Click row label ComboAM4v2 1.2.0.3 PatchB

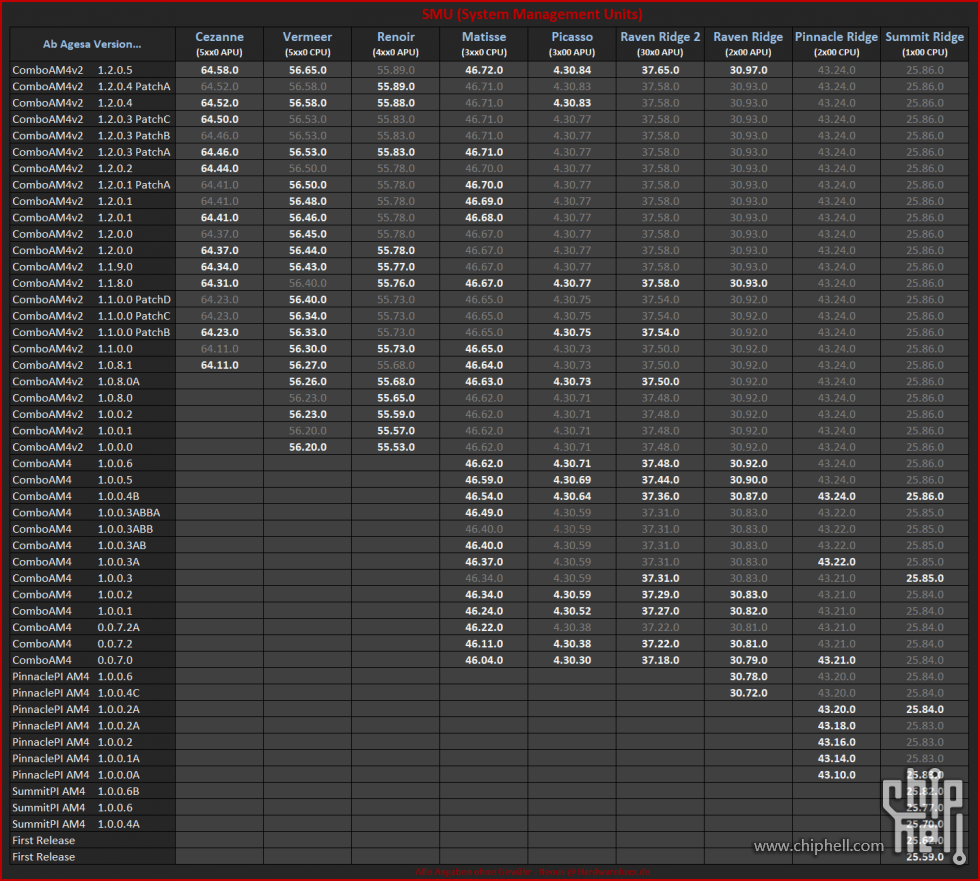[x=91, y=136]
